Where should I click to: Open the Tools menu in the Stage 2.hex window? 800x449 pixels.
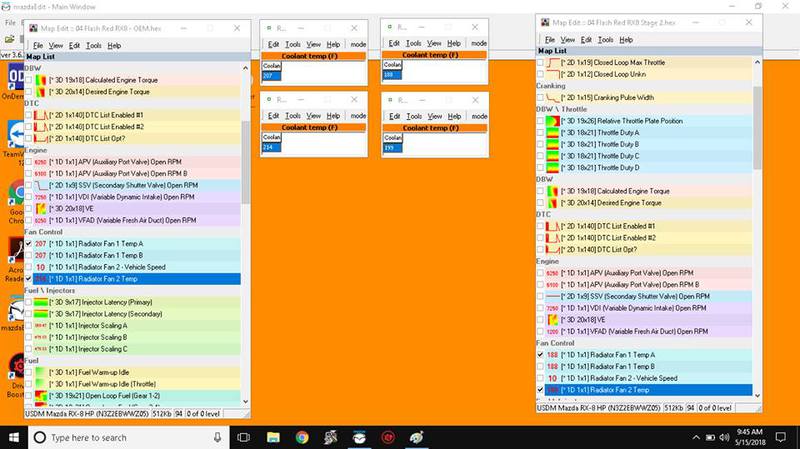pyautogui.click(x=599, y=39)
